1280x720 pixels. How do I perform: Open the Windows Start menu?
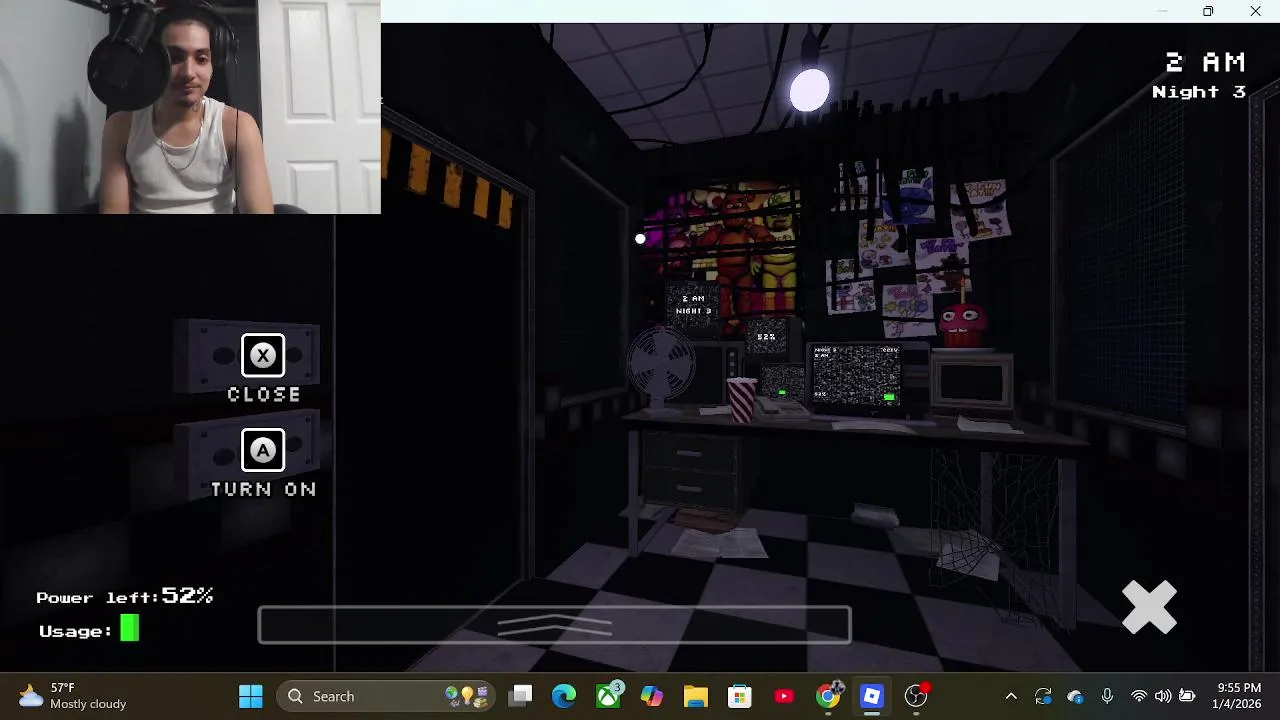[251, 696]
